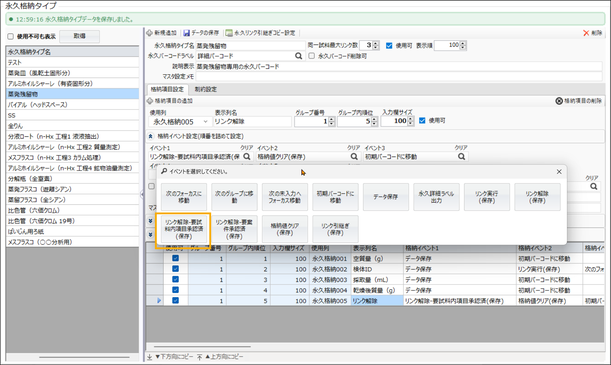Switch to the 制約設定 tab
611x365 pixels.
pyautogui.click(x=206, y=90)
